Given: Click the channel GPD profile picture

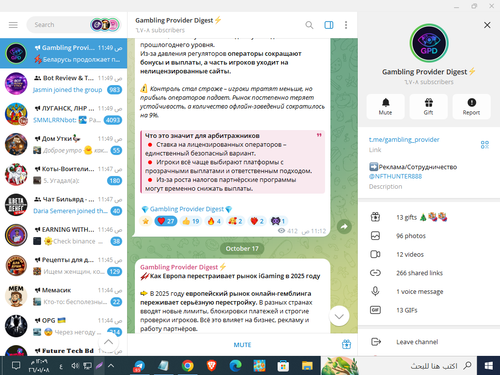Looking at the screenshot, I should point(429,43).
